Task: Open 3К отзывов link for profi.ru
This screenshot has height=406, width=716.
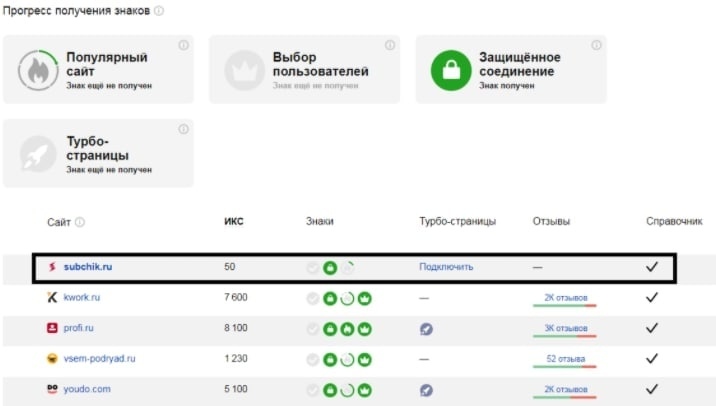Action: pyautogui.click(x=566, y=328)
